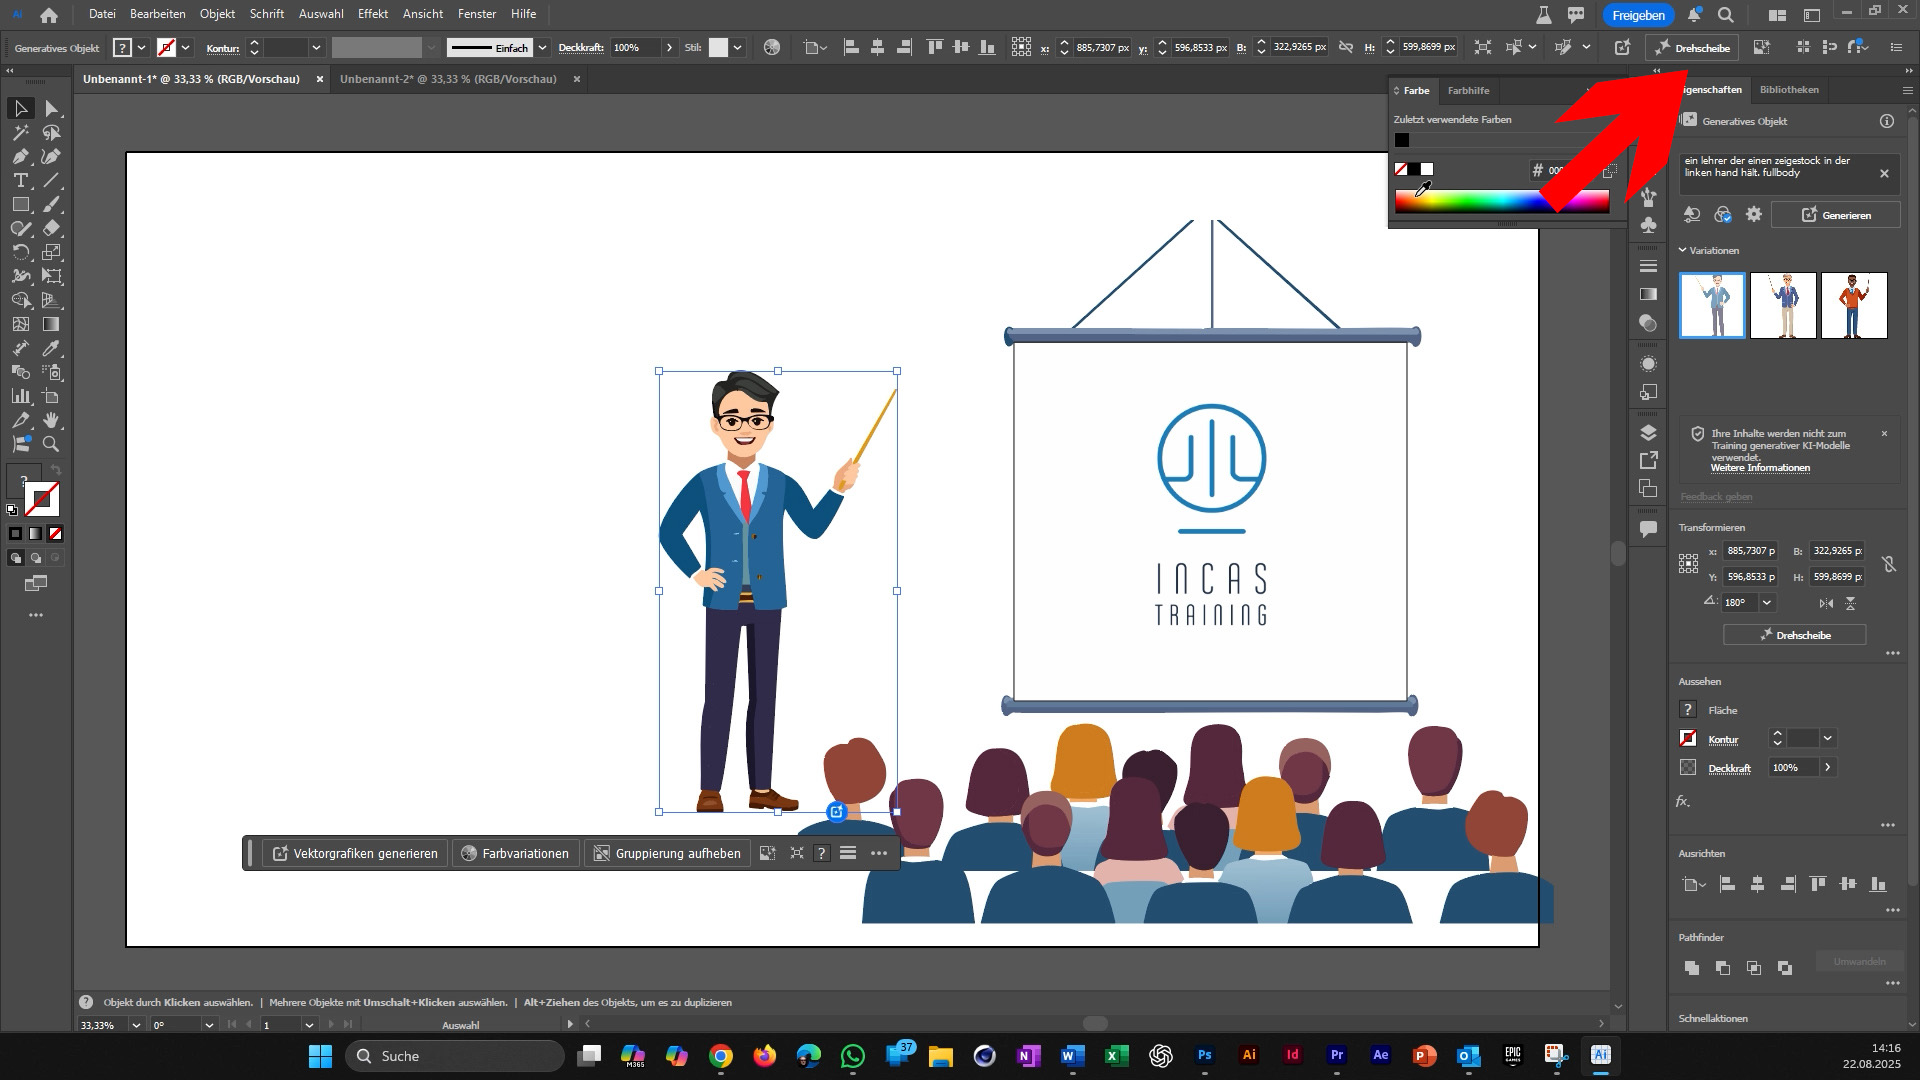1920x1080 pixels.
Task: Select the Column Graph tool
Action: point(21,396)
